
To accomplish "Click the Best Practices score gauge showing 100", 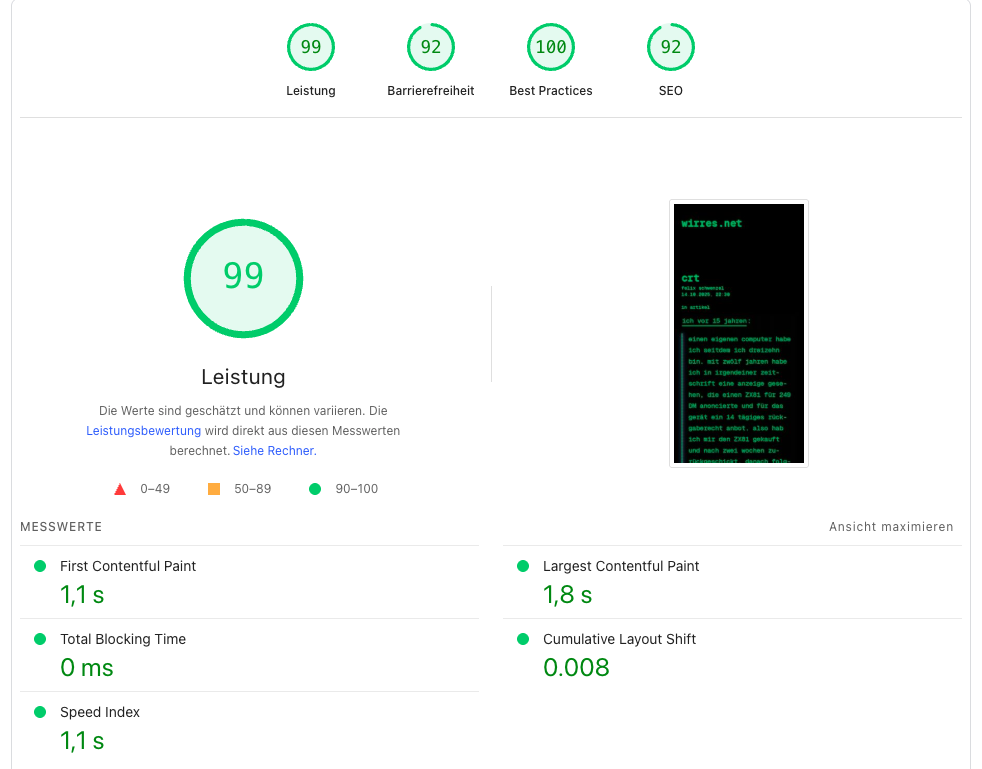I will (x=551, y=47).
